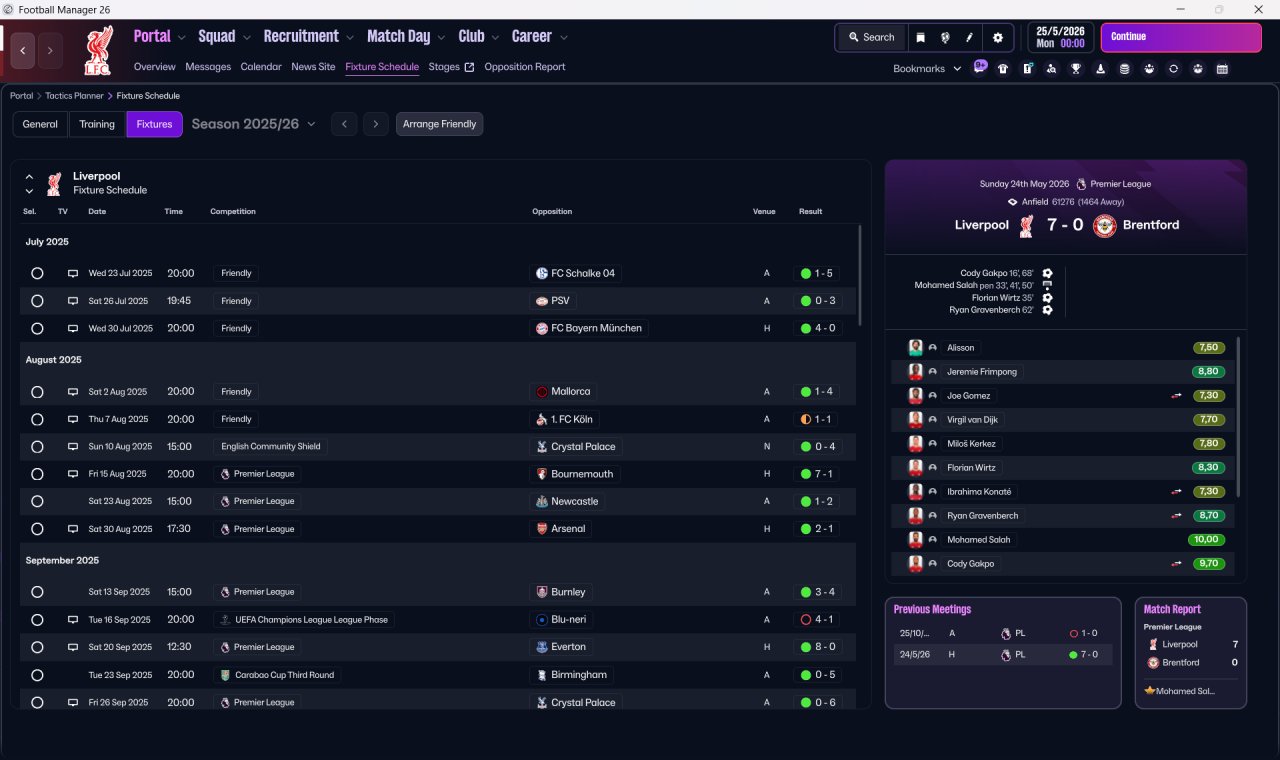Go to previous season with left arrow
The width and height of the screenshot is (1280, 760).
(x=343, y=124)
